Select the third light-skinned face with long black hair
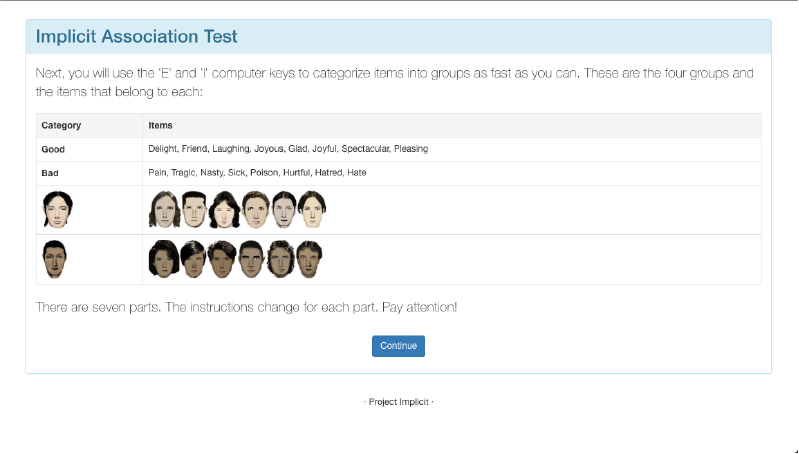 tap(224, 210)
